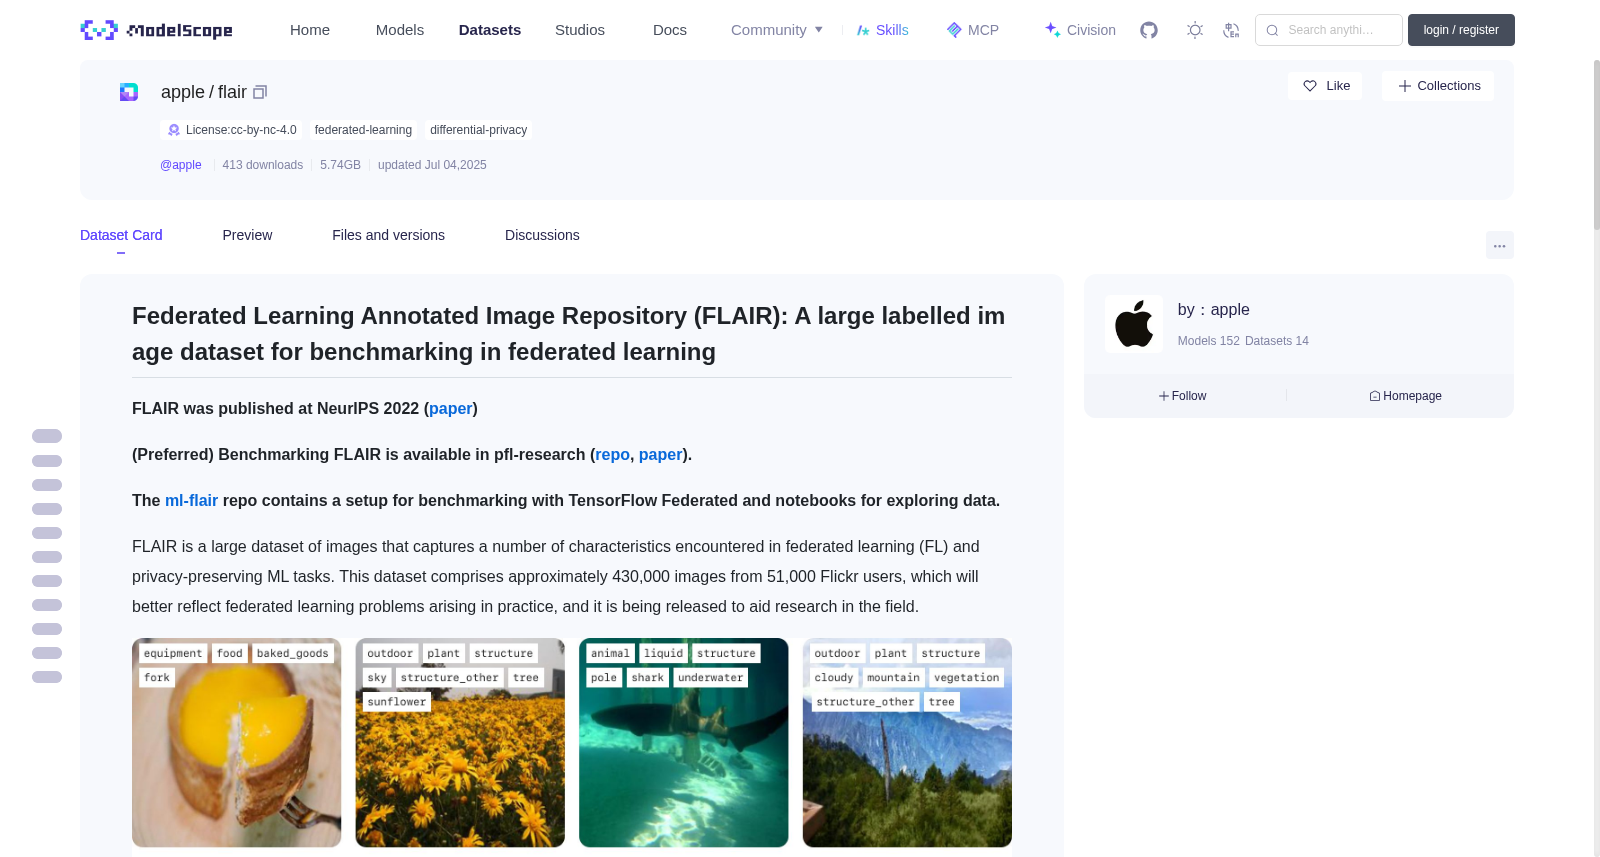Click the ModelScope logo

click(156, 30)
